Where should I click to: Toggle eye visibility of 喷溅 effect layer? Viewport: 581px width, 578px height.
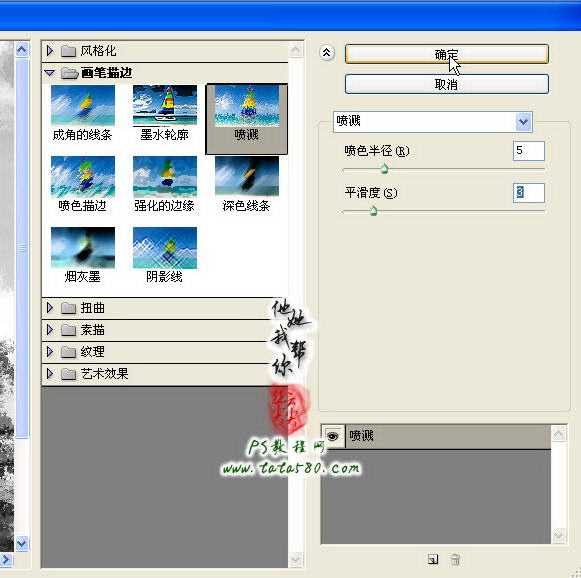click(333, 436)
